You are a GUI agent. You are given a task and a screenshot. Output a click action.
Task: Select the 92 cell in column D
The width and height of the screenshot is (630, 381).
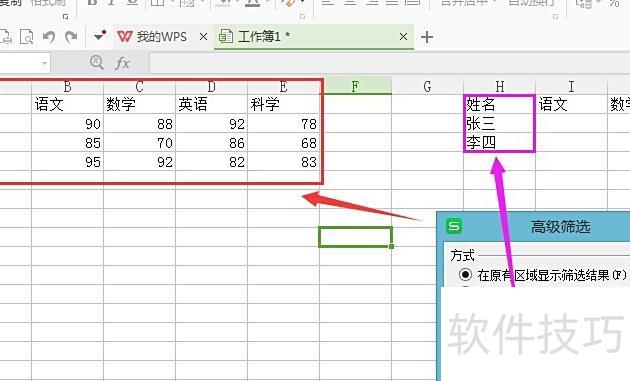click(x=211, y=123)
